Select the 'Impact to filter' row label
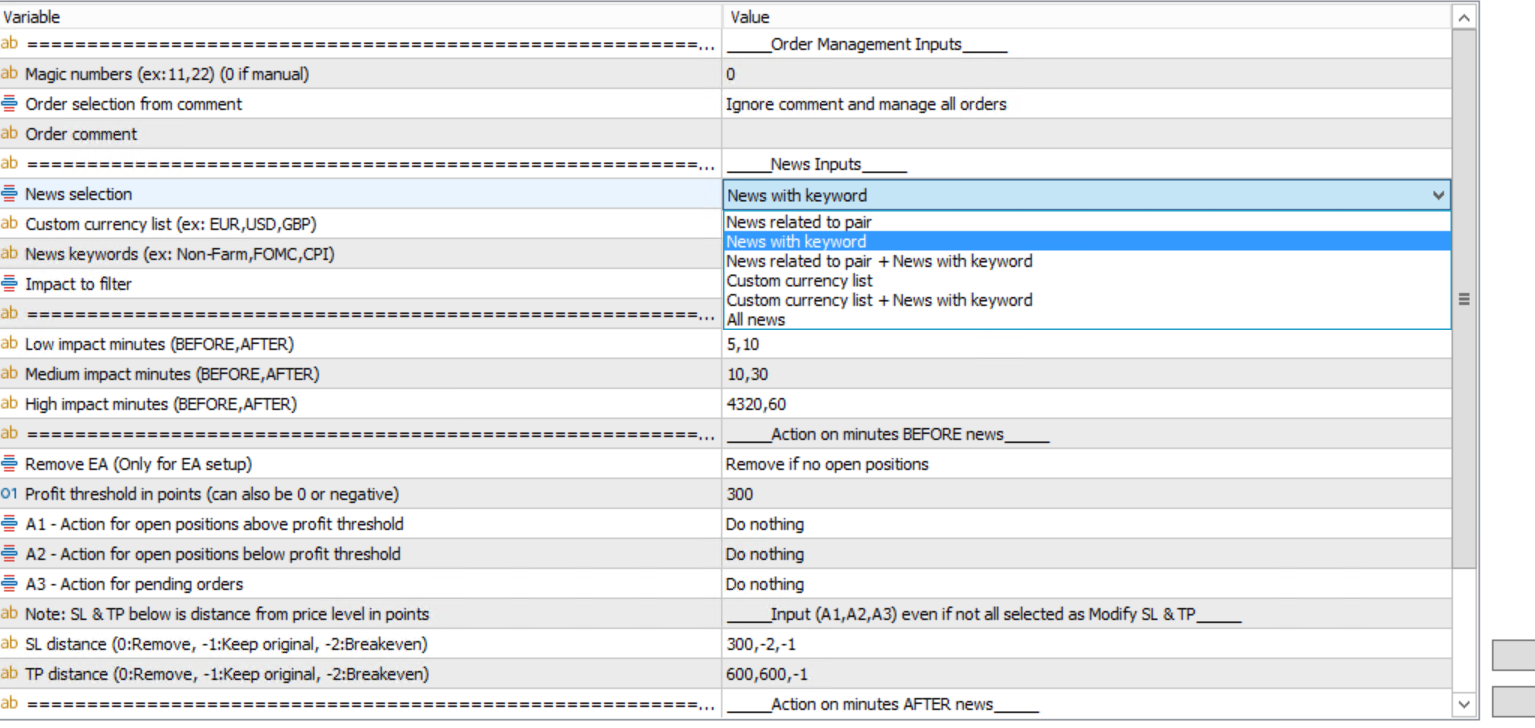The height and width of the screenshot is (728, 1535). pos(78,284)
